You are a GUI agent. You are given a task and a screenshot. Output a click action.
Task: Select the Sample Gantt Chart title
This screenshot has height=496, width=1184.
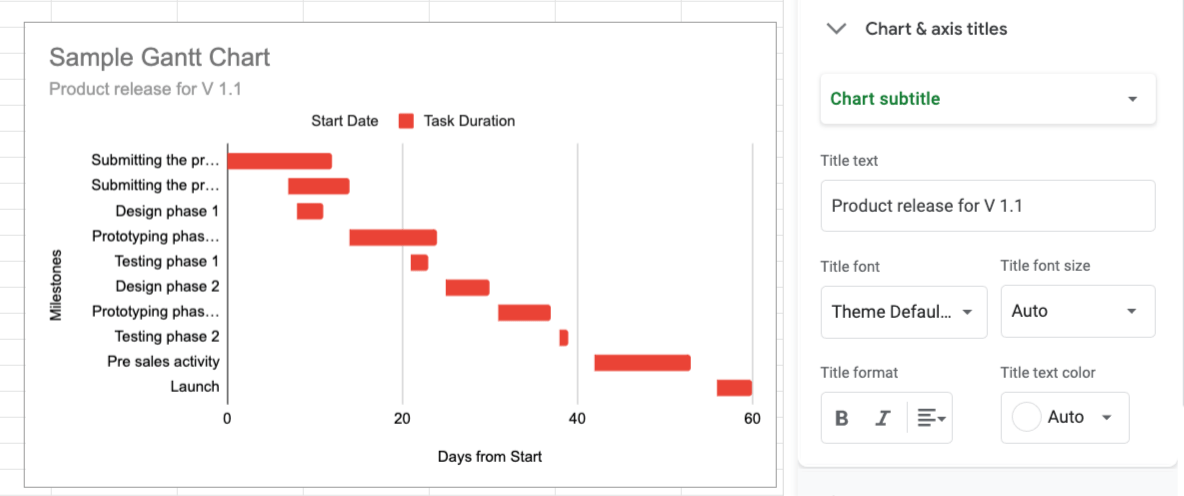click(160, 57)
